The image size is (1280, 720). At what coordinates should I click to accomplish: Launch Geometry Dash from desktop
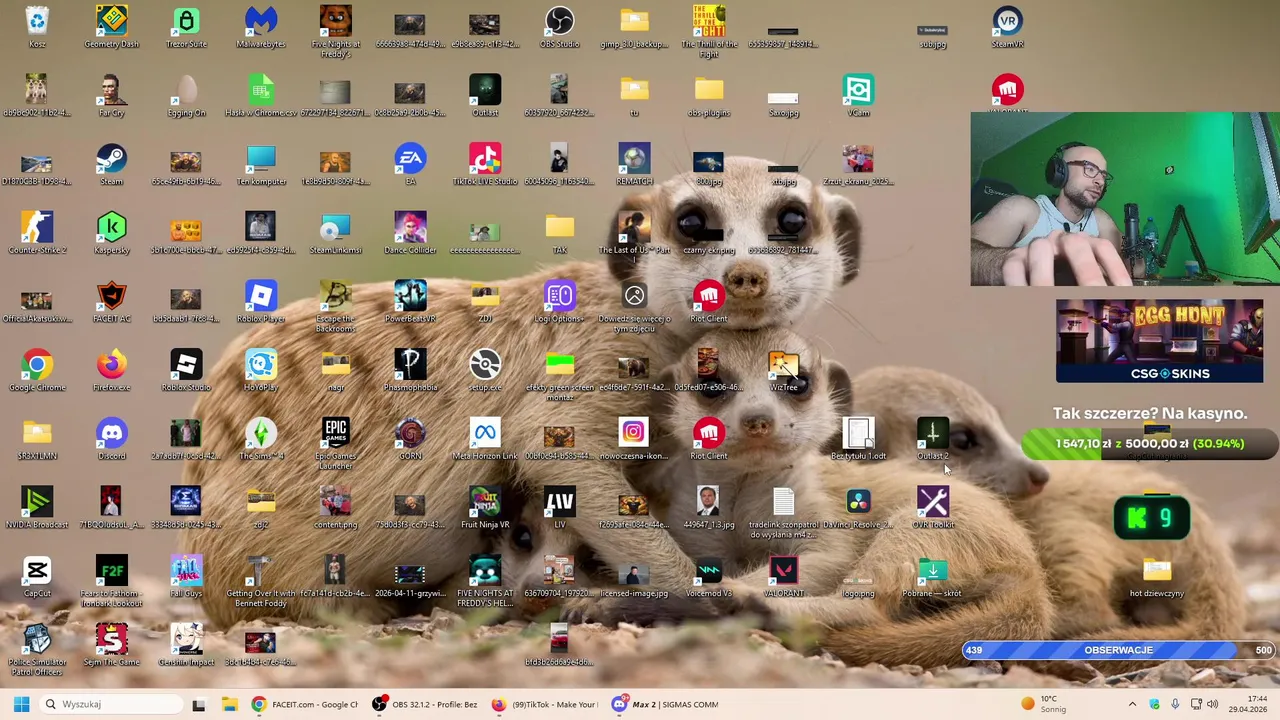(111, 22)
